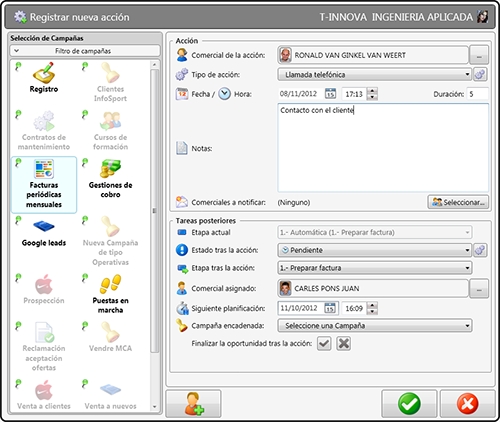Click the add contact person button
The width and height of the screenshot is (500, 422).
tap(194, 403)
